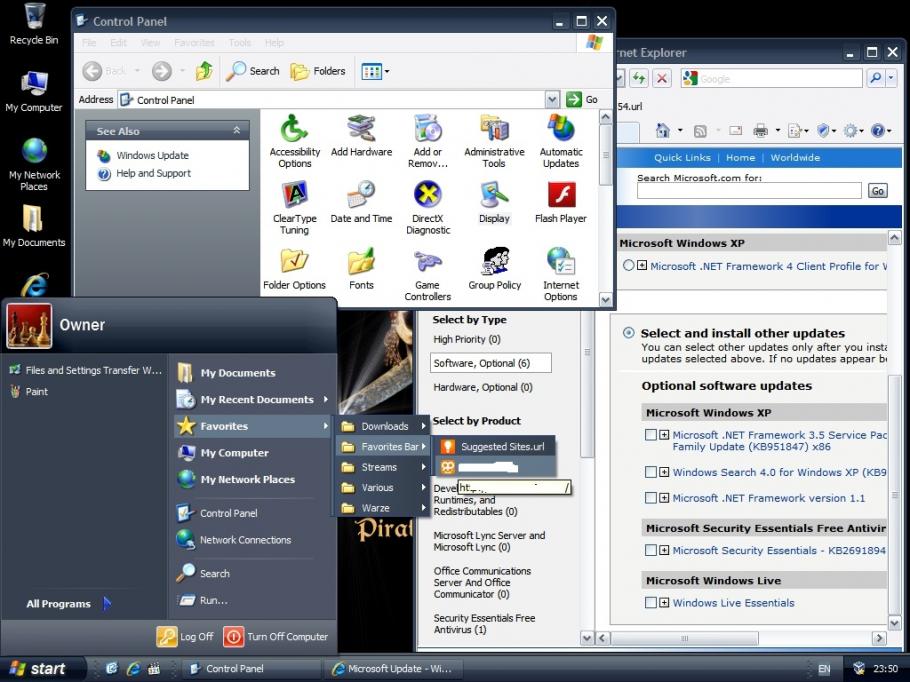Select the .NET Framework 4 Client Profile radio button
Image resolution: width=910 pixels, height=682 pixels.
(x=628, y=266)
